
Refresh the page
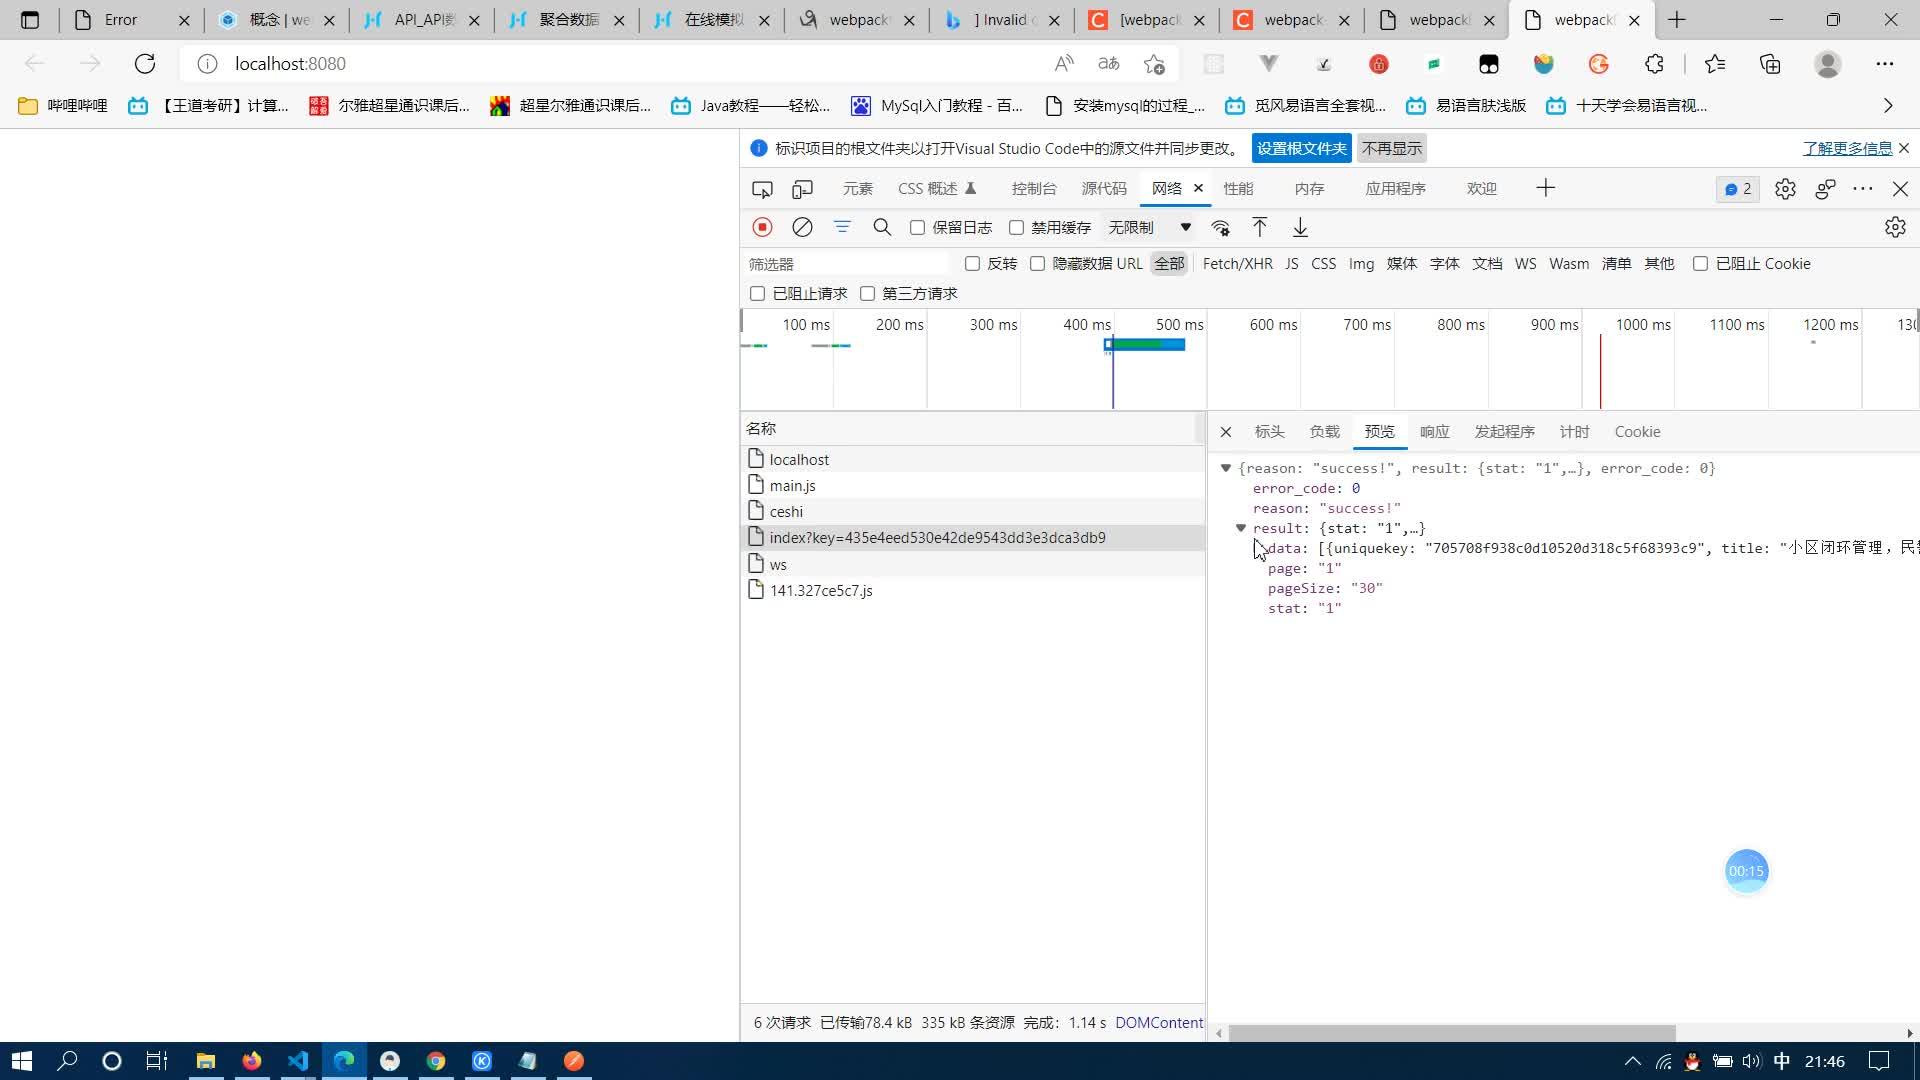[145, 63]
